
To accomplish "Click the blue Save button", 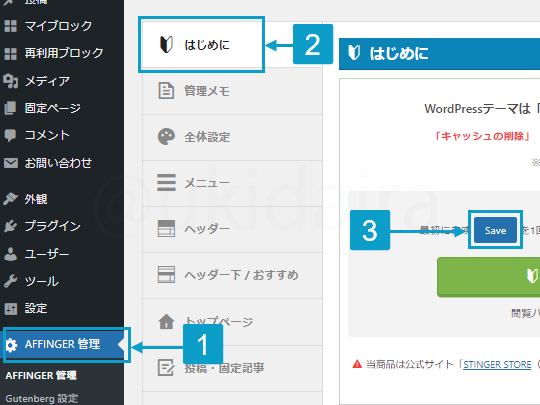I will click(495, 230).
